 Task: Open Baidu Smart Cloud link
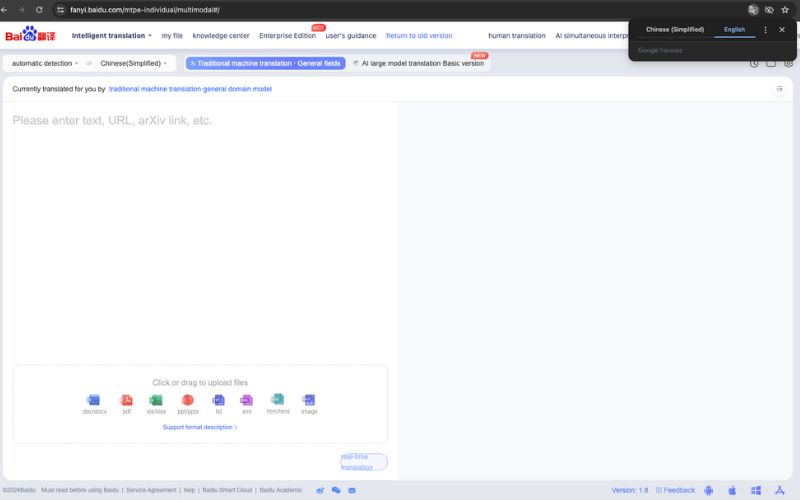pos(227,490)
